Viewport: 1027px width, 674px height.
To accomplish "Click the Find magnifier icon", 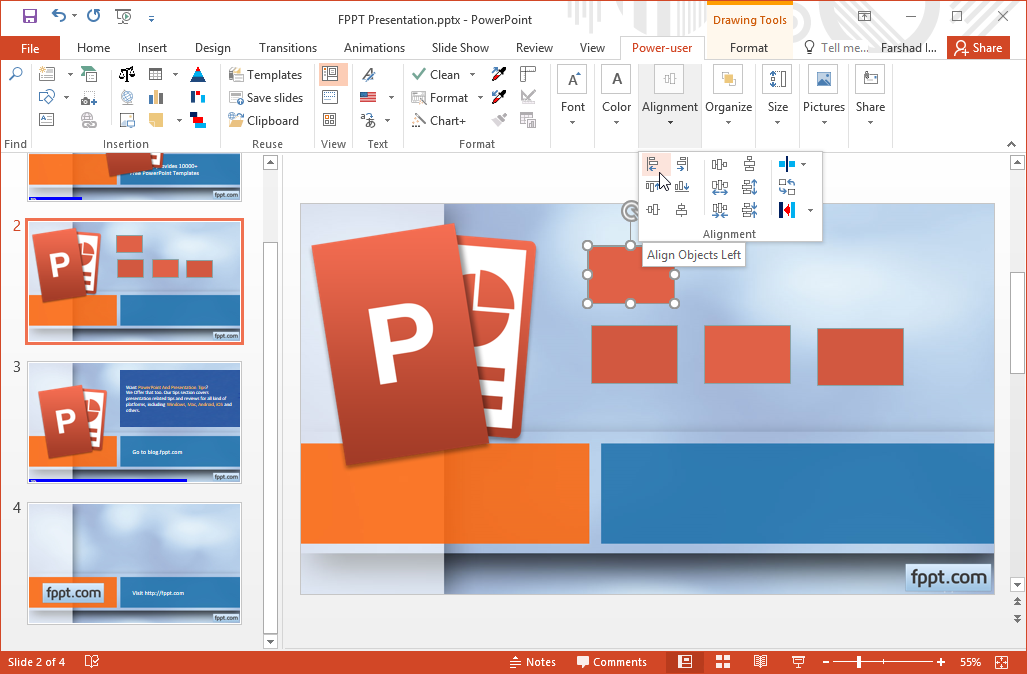I will pyautogui.click(x=15, y=75).
